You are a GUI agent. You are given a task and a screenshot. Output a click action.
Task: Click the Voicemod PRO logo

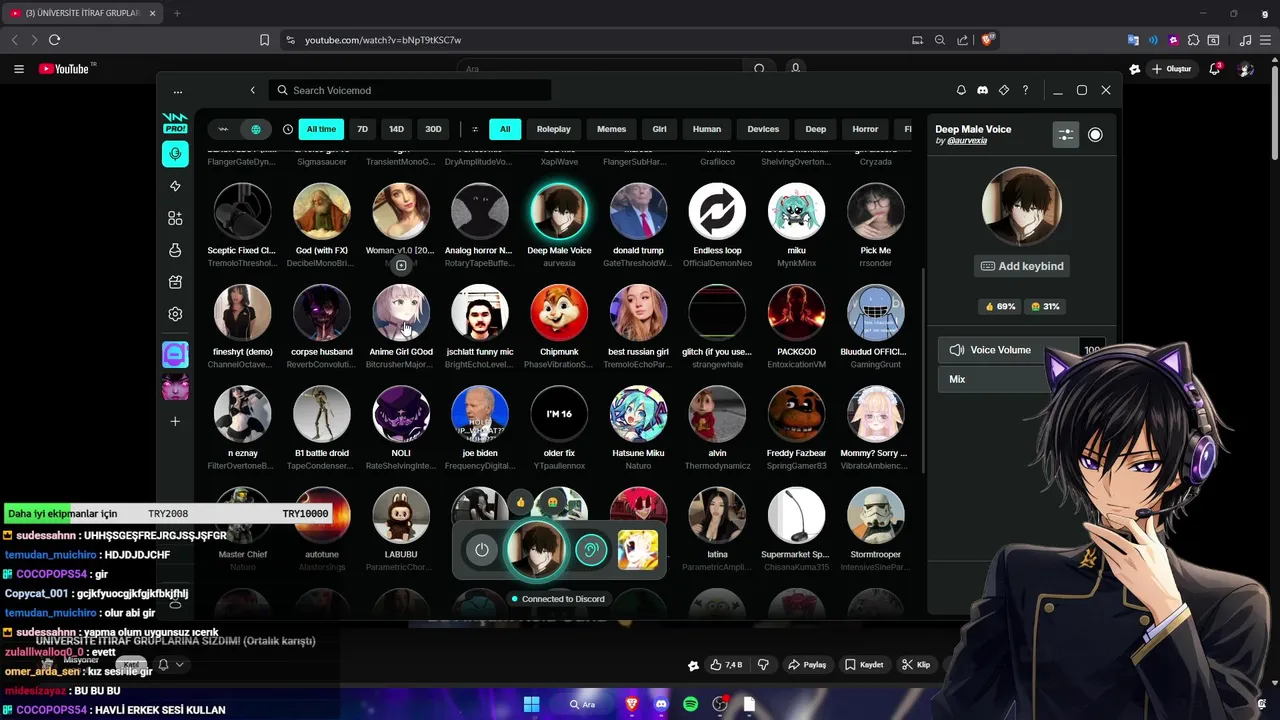(x=175, y=123)
